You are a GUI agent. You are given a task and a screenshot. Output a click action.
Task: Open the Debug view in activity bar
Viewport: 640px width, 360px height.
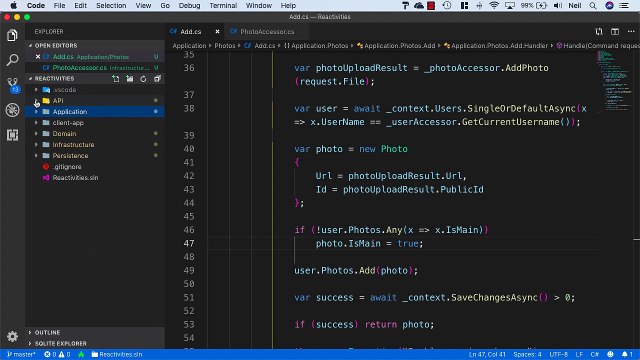tap(12, 110)
